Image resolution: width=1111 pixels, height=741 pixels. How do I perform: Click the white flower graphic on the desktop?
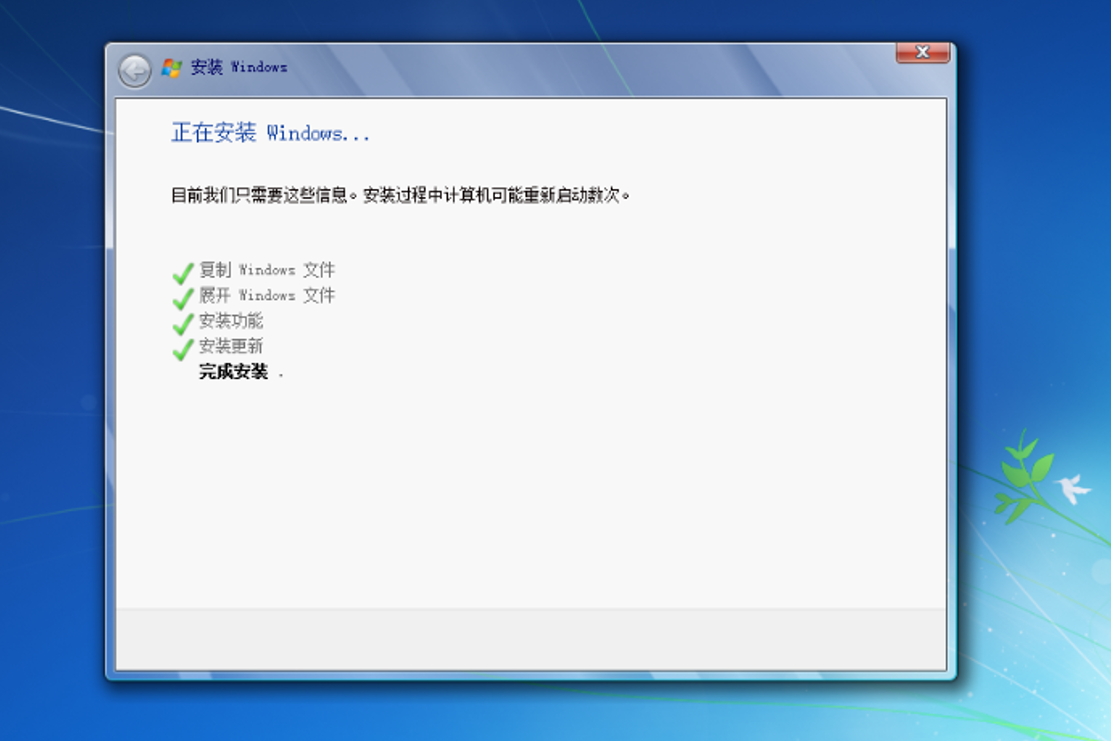(1070, 487)
